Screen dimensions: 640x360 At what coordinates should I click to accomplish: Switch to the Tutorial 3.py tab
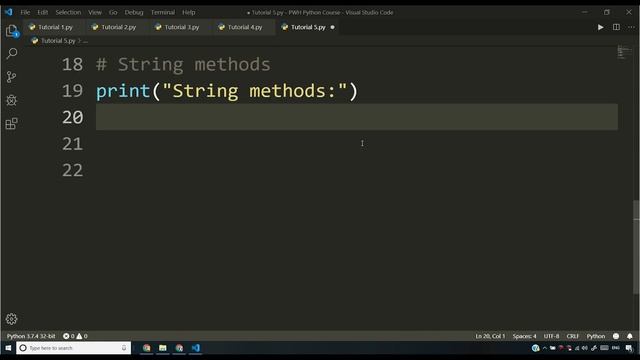click(181, 27)
